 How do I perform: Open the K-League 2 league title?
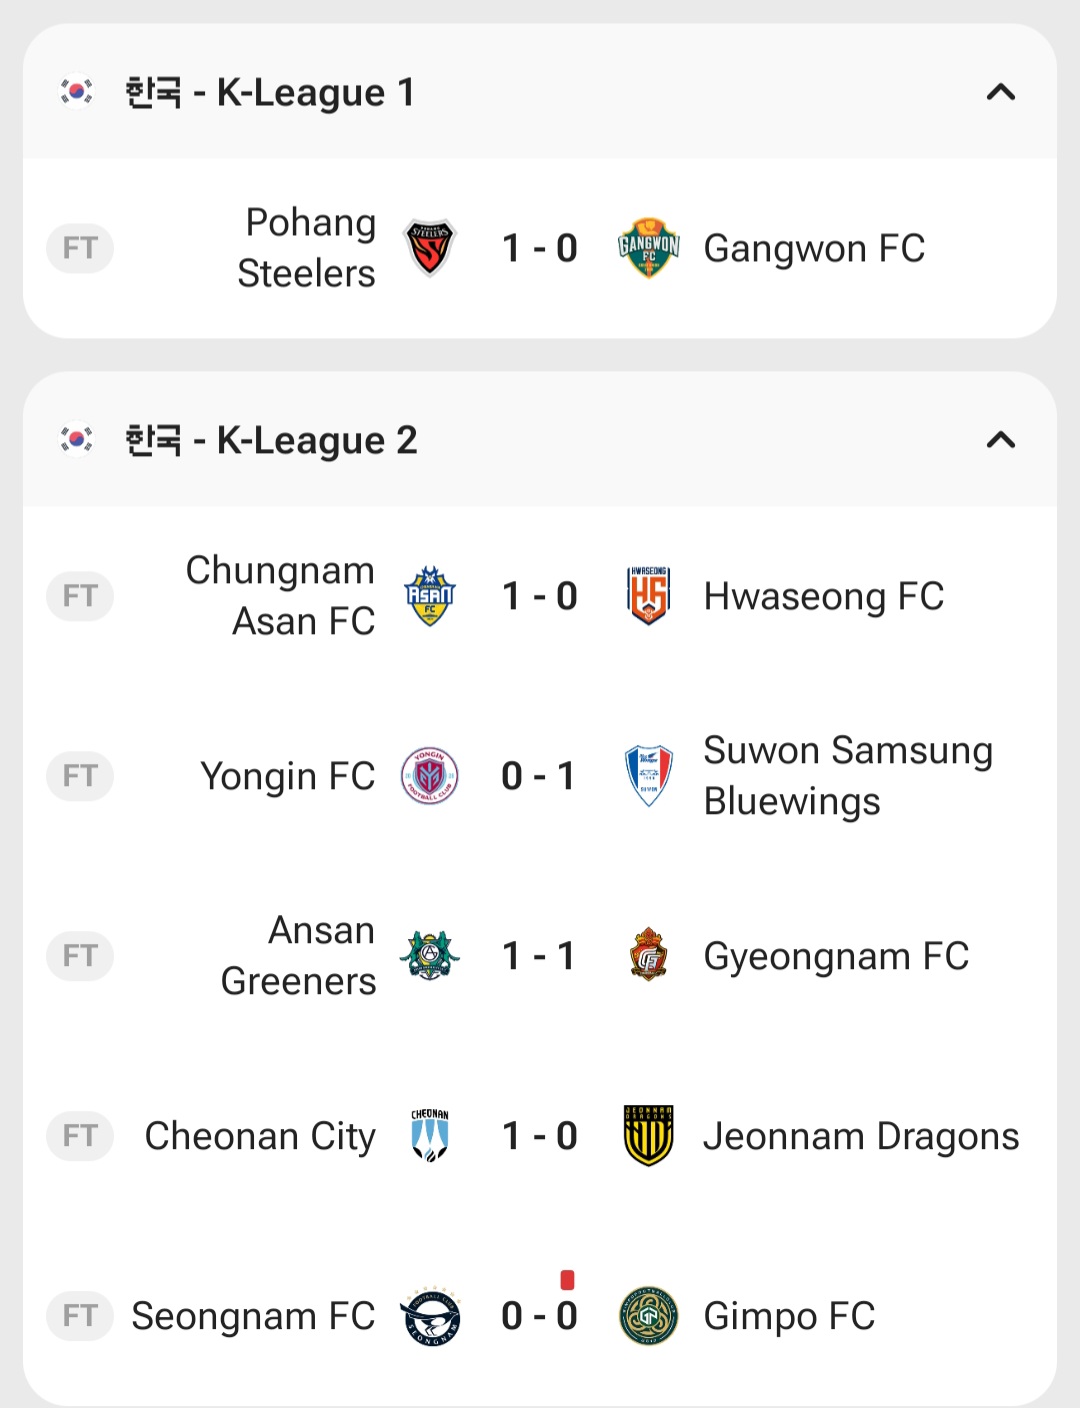(270, 441)
